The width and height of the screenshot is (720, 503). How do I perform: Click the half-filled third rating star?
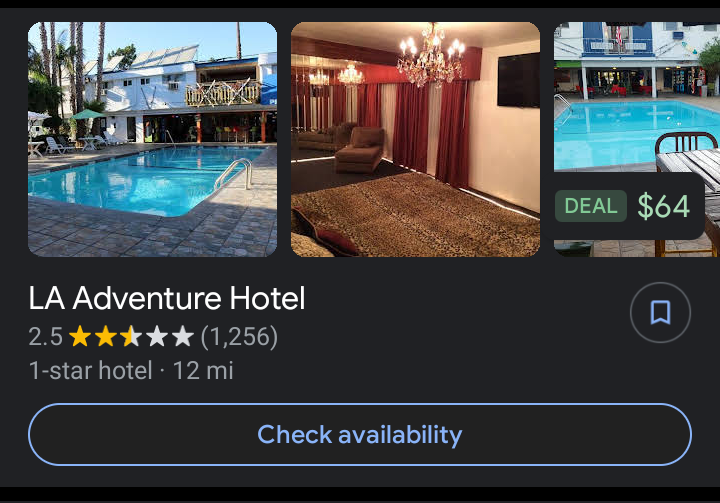(131, 336)
